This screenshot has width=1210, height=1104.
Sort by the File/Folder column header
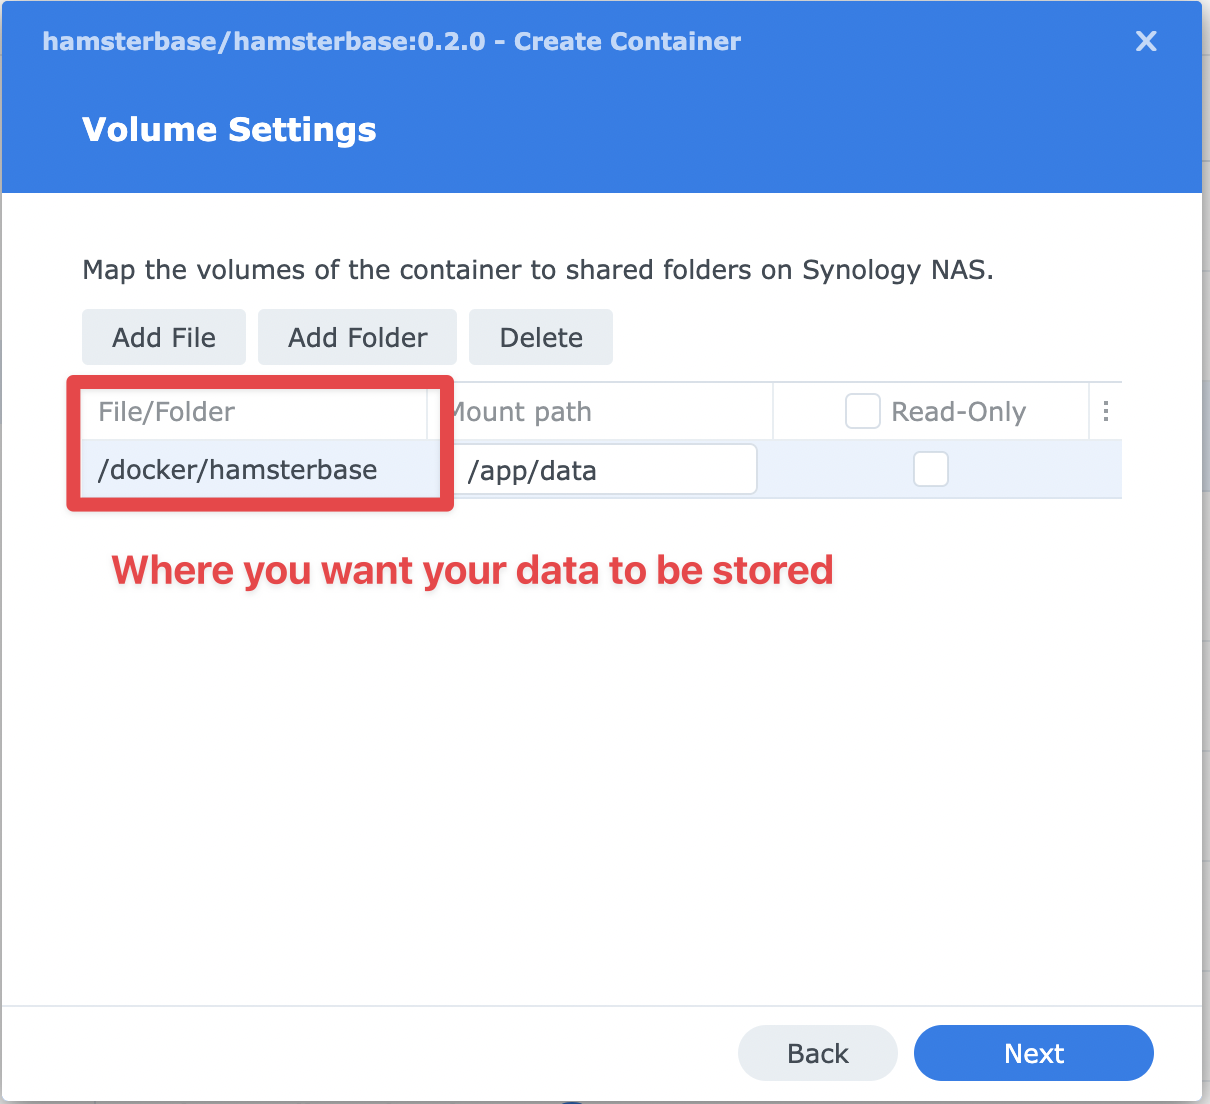167,412
